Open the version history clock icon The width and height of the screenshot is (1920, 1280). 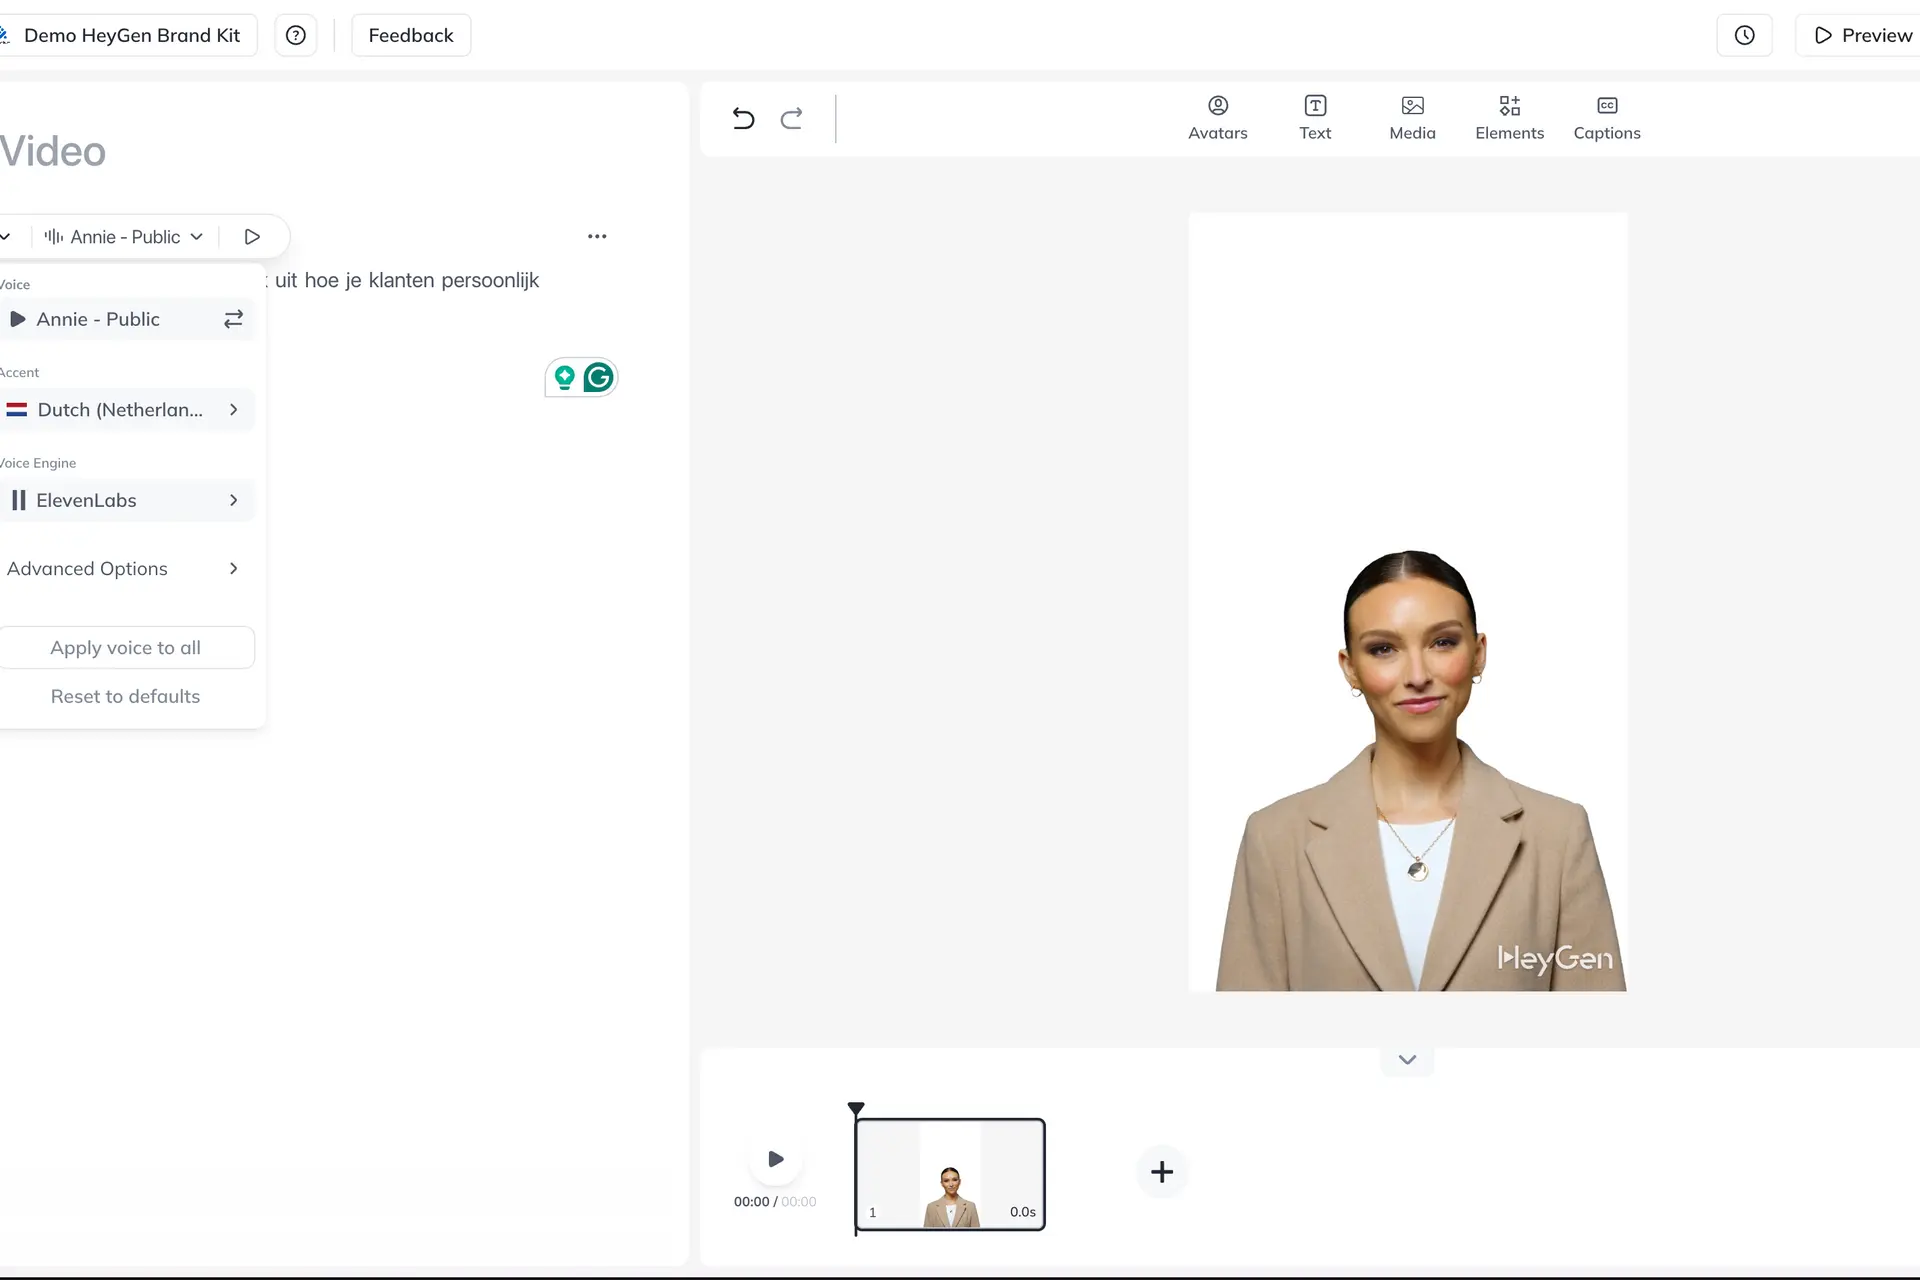click(1744, 35)
